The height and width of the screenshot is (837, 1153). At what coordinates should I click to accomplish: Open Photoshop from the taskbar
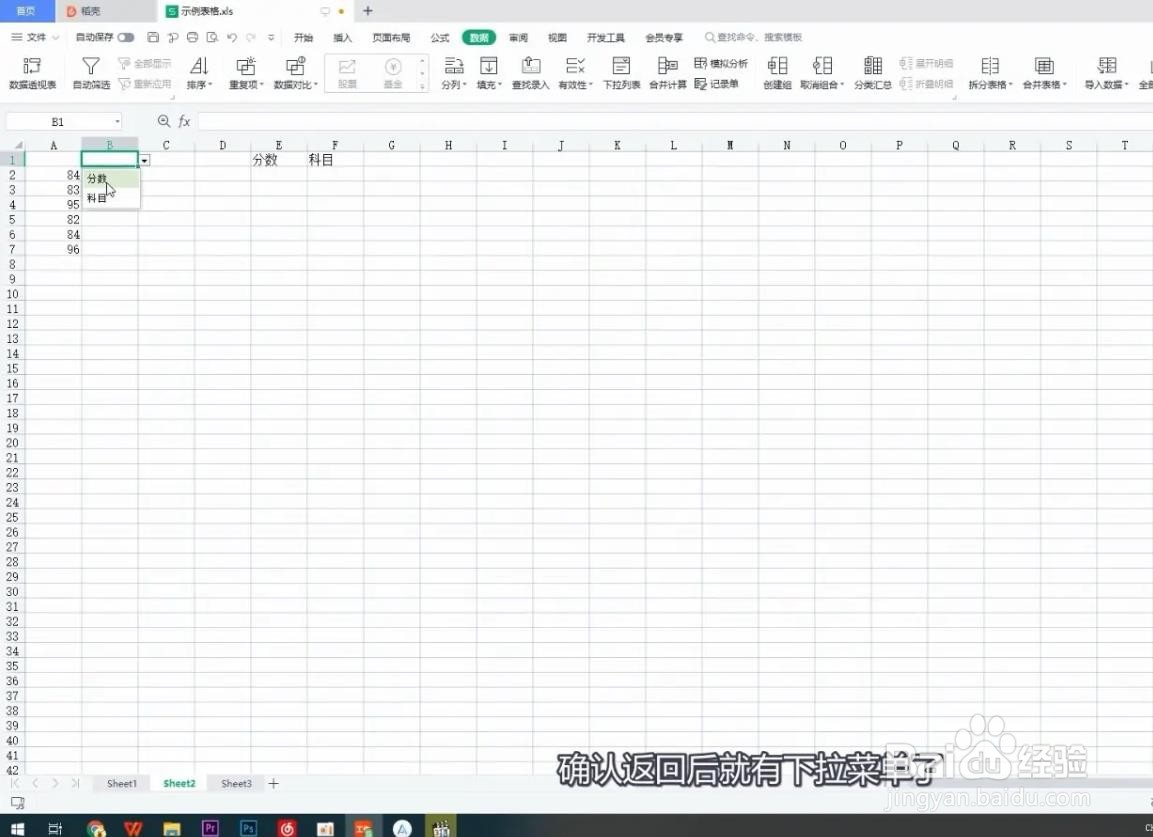[249, 828]
